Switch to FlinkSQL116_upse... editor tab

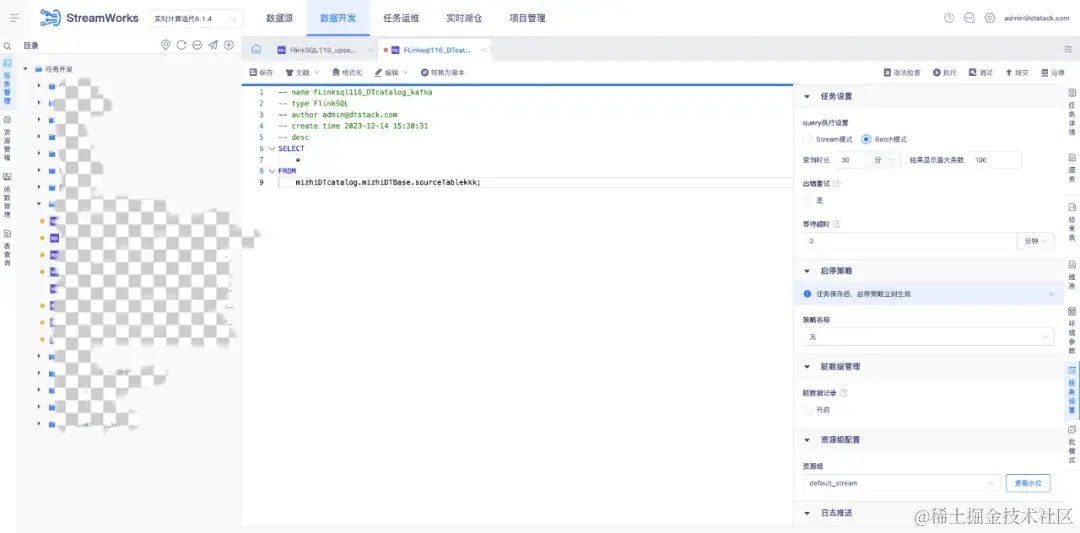point(323,50)
